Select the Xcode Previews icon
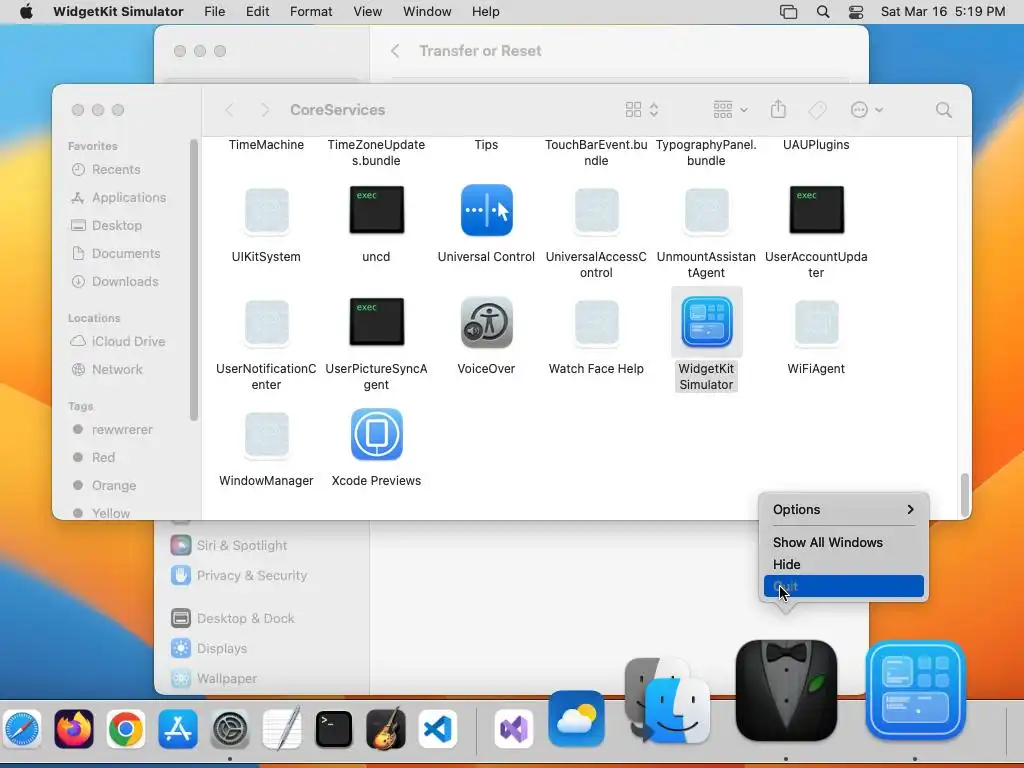 (x=376, y=434)
